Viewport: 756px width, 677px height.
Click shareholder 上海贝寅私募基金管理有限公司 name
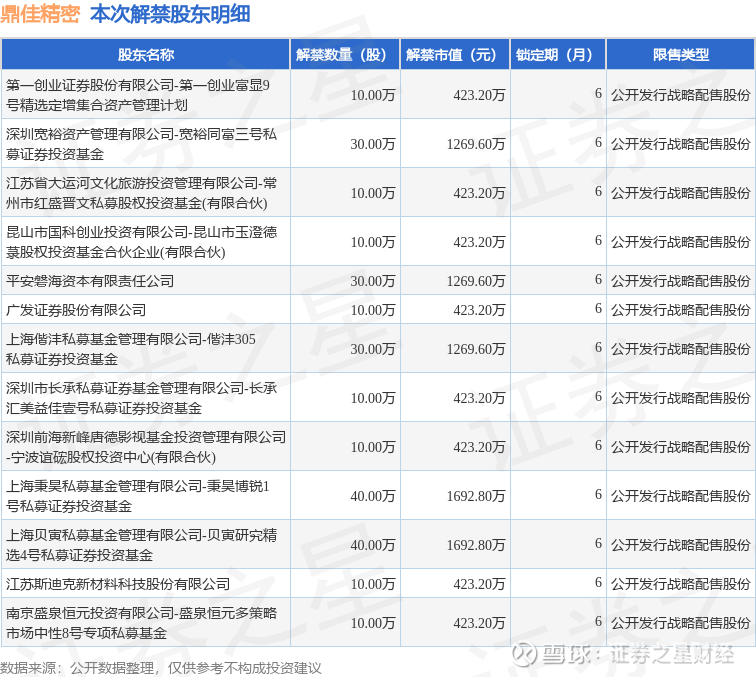click(x=141, y=545)
